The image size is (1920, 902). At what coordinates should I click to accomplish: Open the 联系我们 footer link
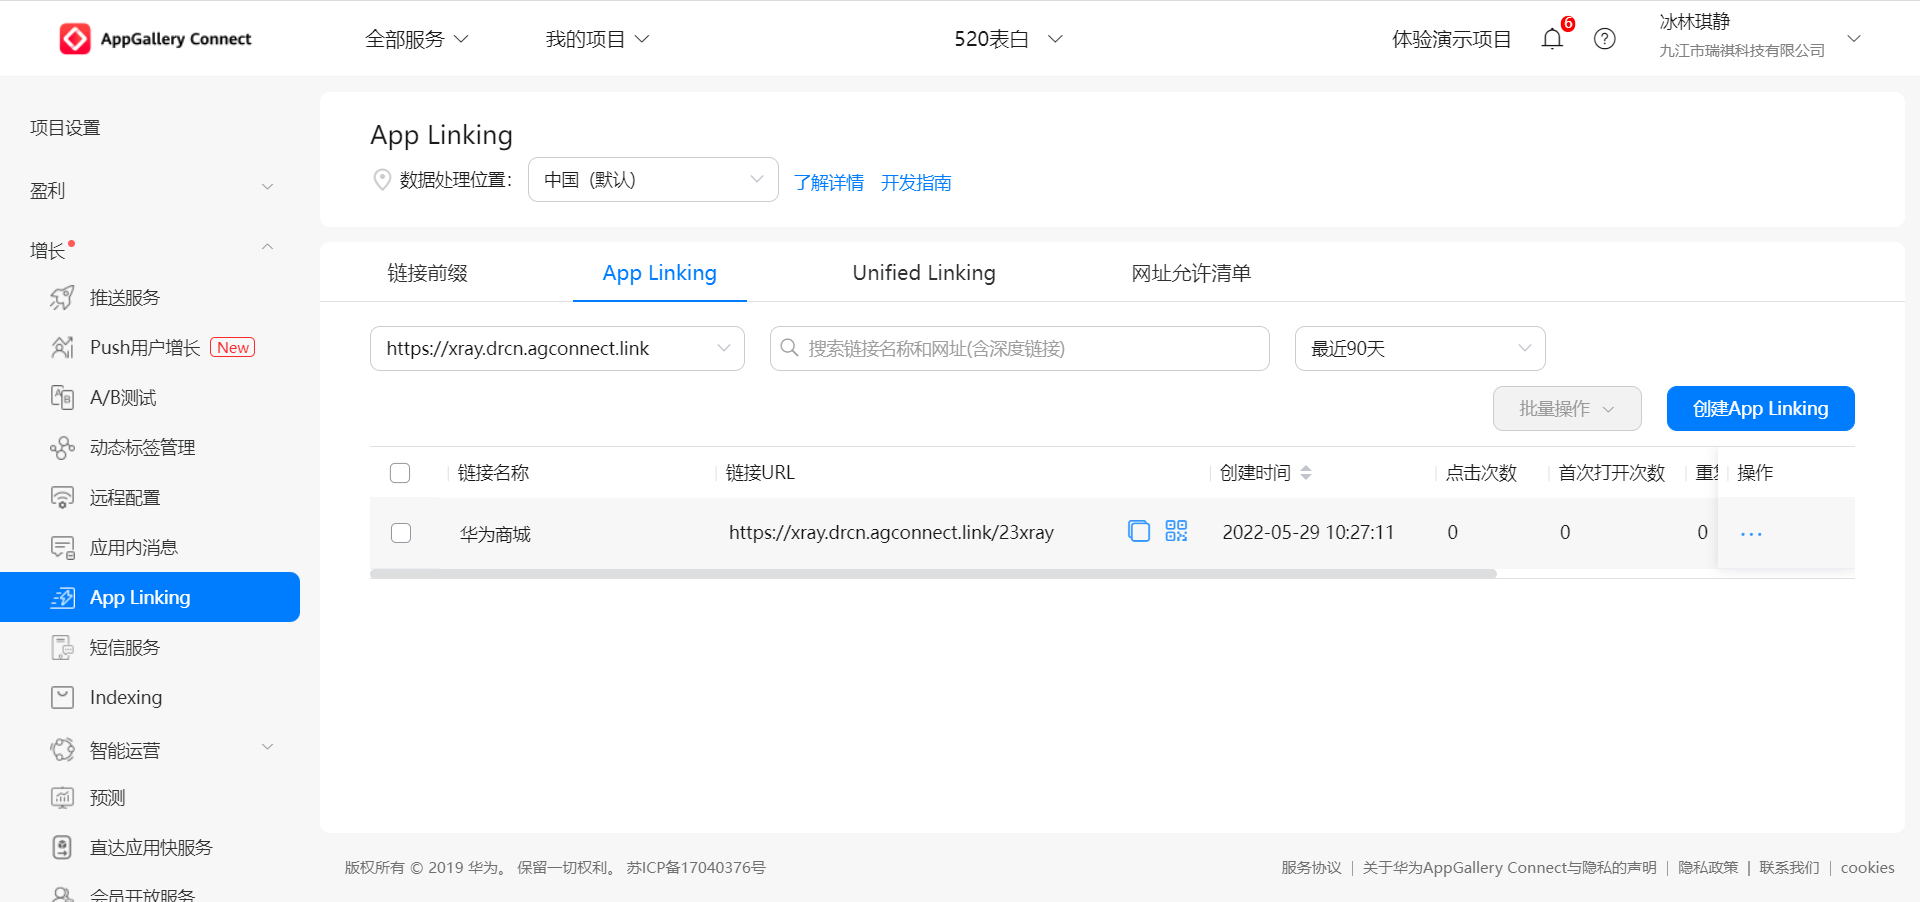pos(1790,868)
